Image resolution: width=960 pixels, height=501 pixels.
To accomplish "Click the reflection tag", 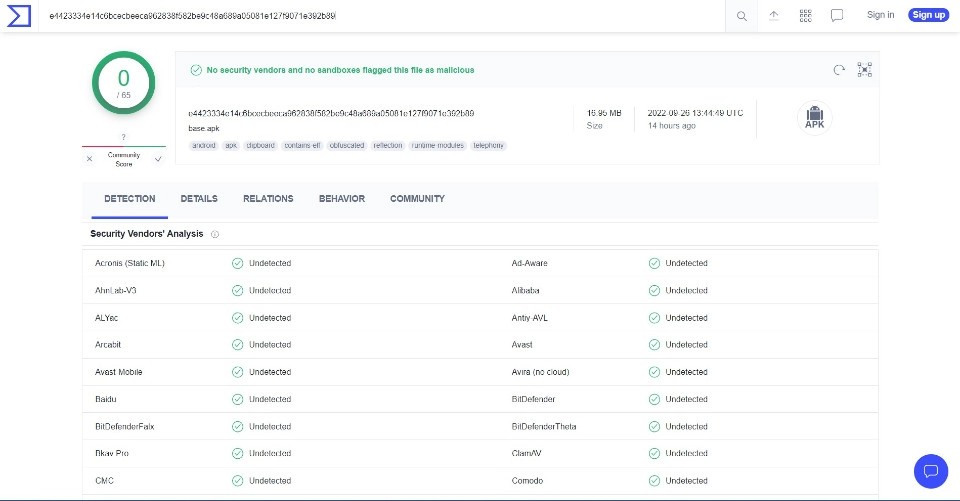I will click(x=388, y=146).
